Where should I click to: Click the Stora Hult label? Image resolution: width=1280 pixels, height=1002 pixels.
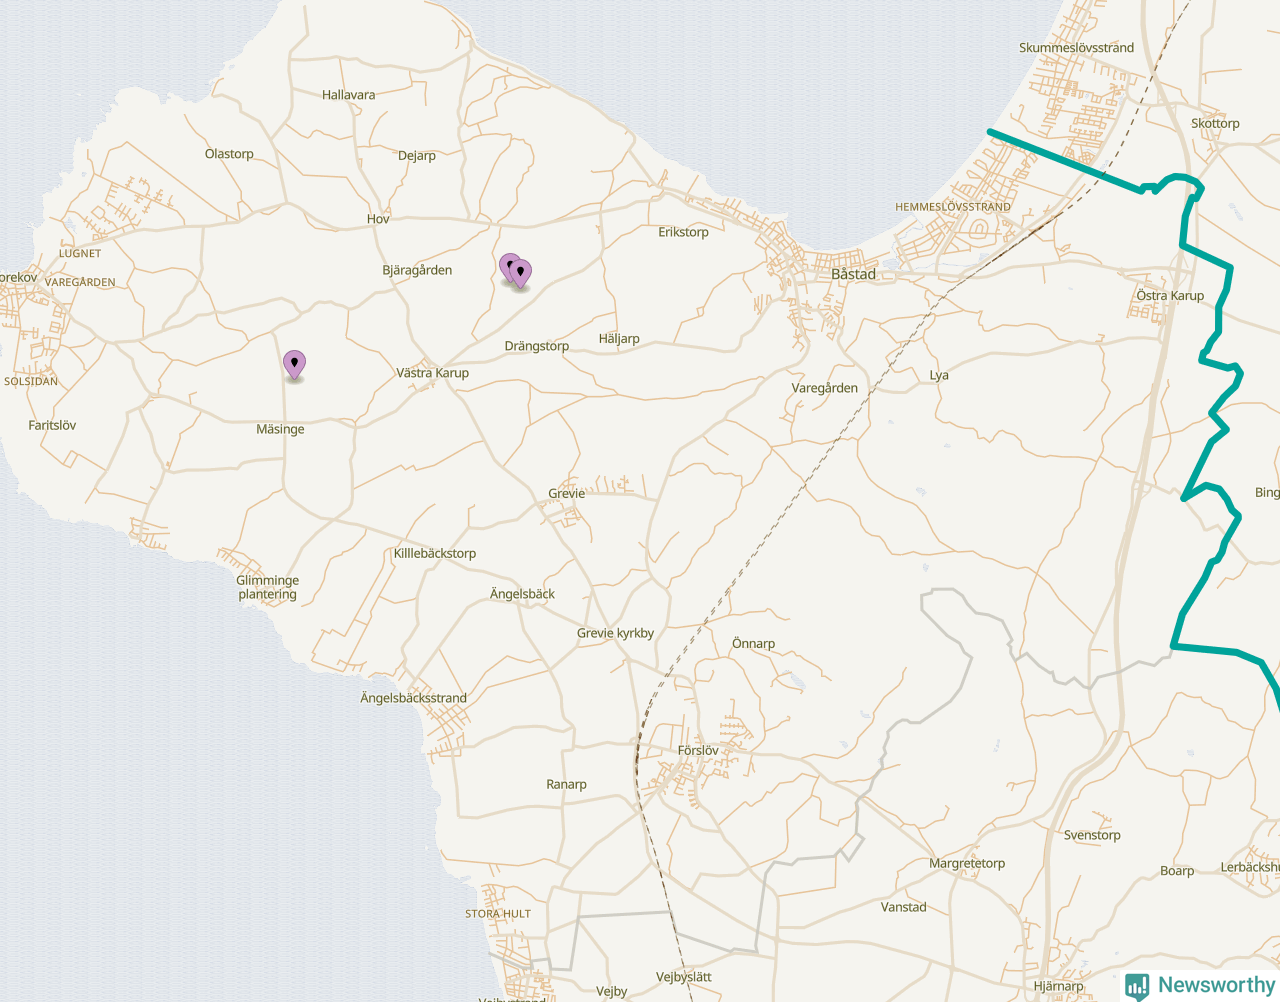point(498,914)
